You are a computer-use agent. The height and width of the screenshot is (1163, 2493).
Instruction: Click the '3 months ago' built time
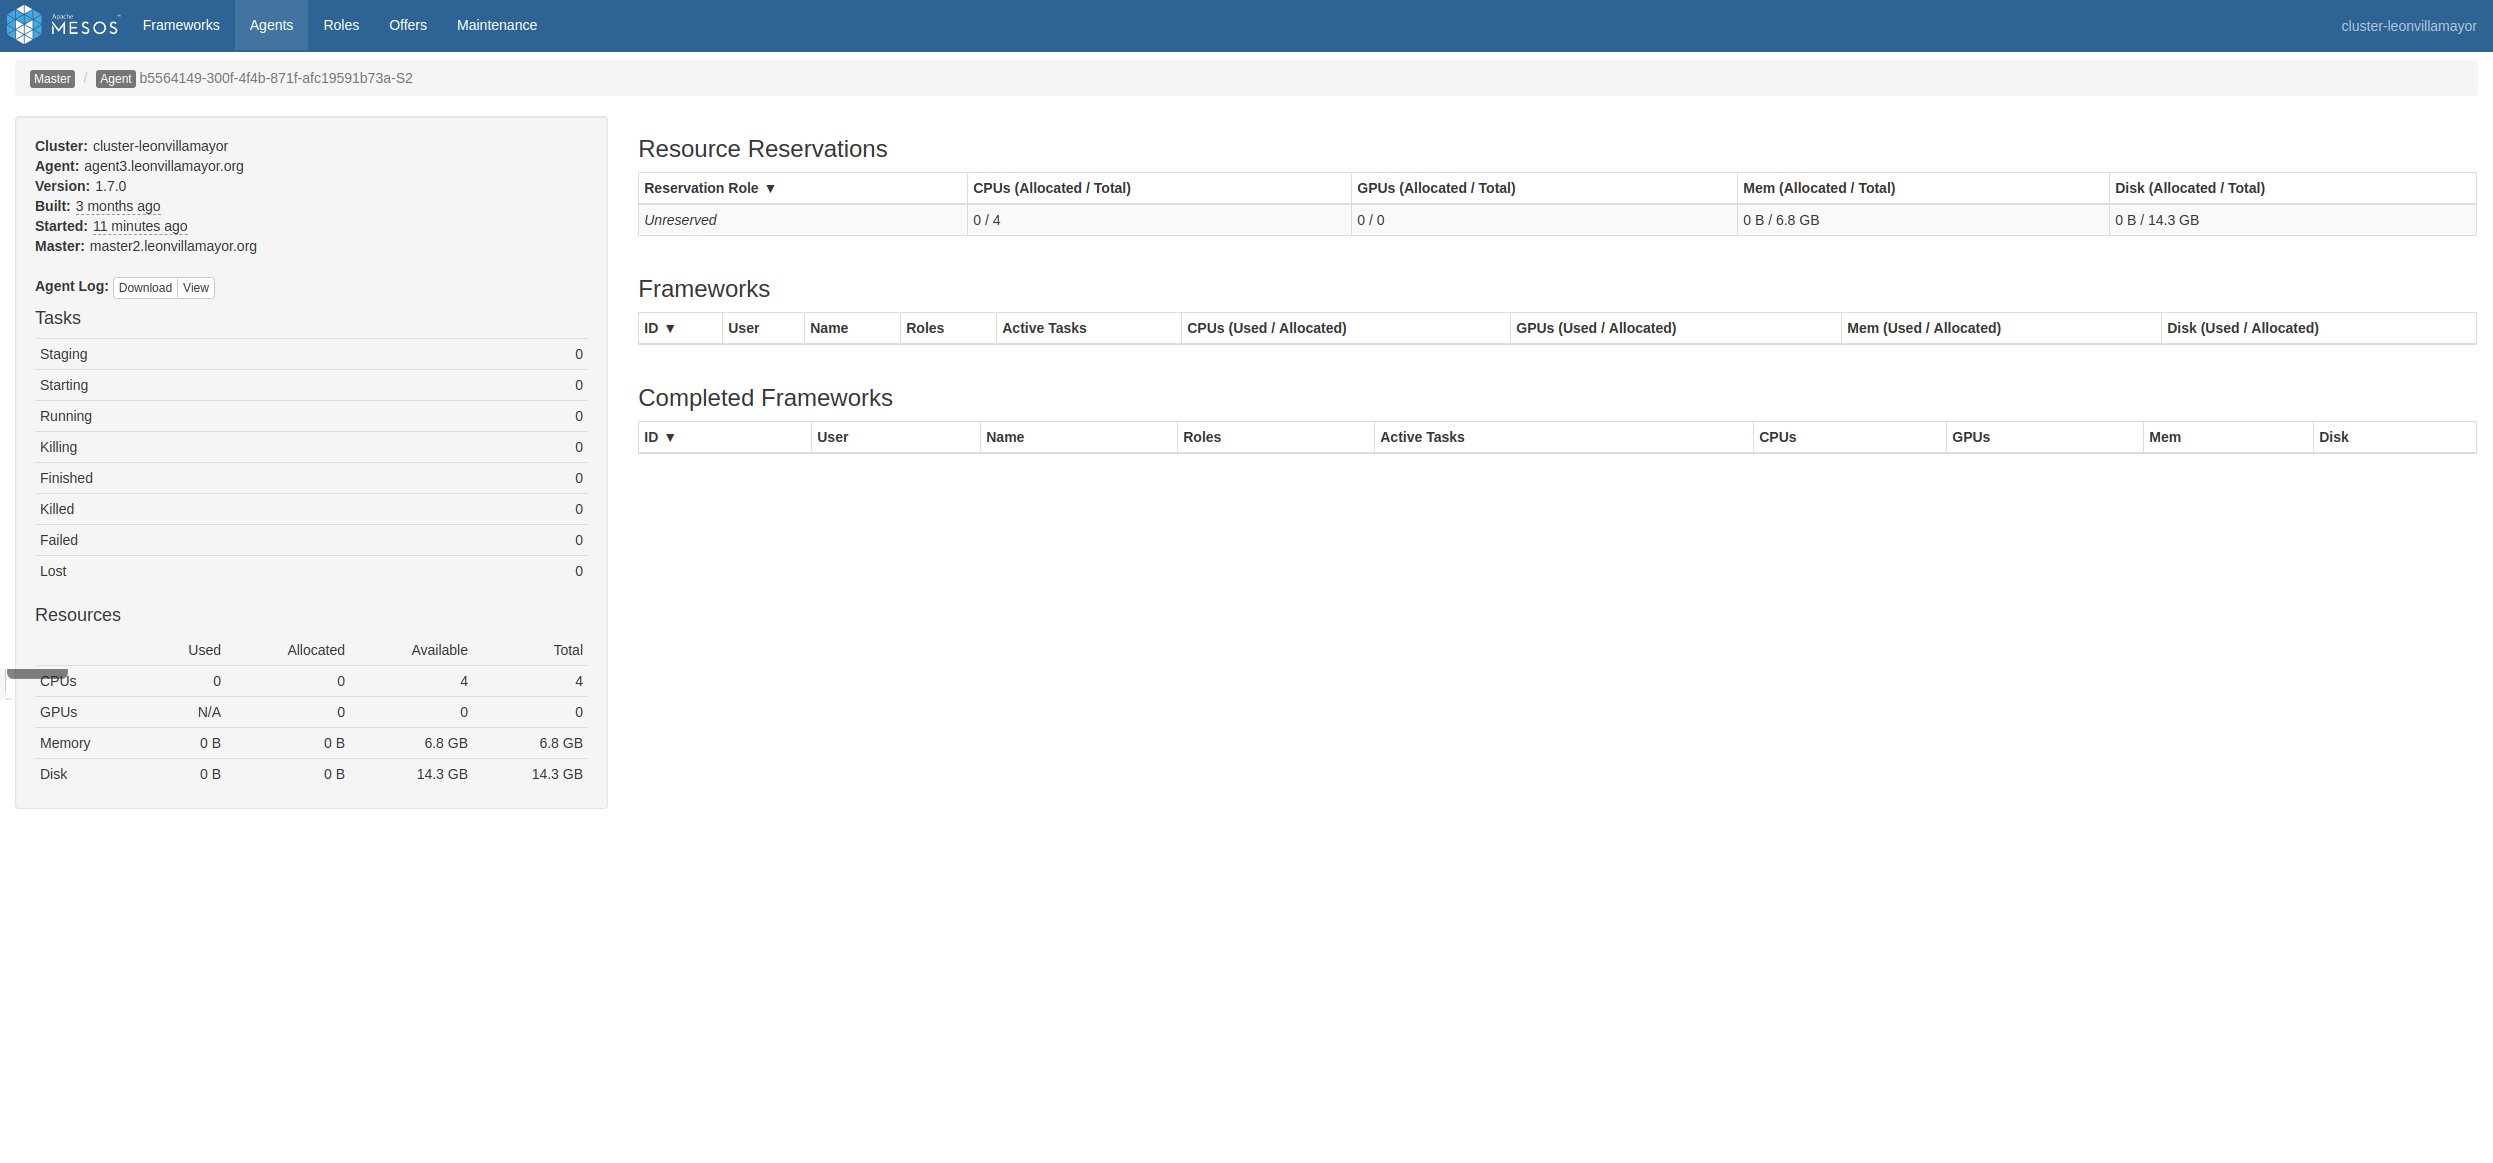pyautogui.click(x=118, y=206)
